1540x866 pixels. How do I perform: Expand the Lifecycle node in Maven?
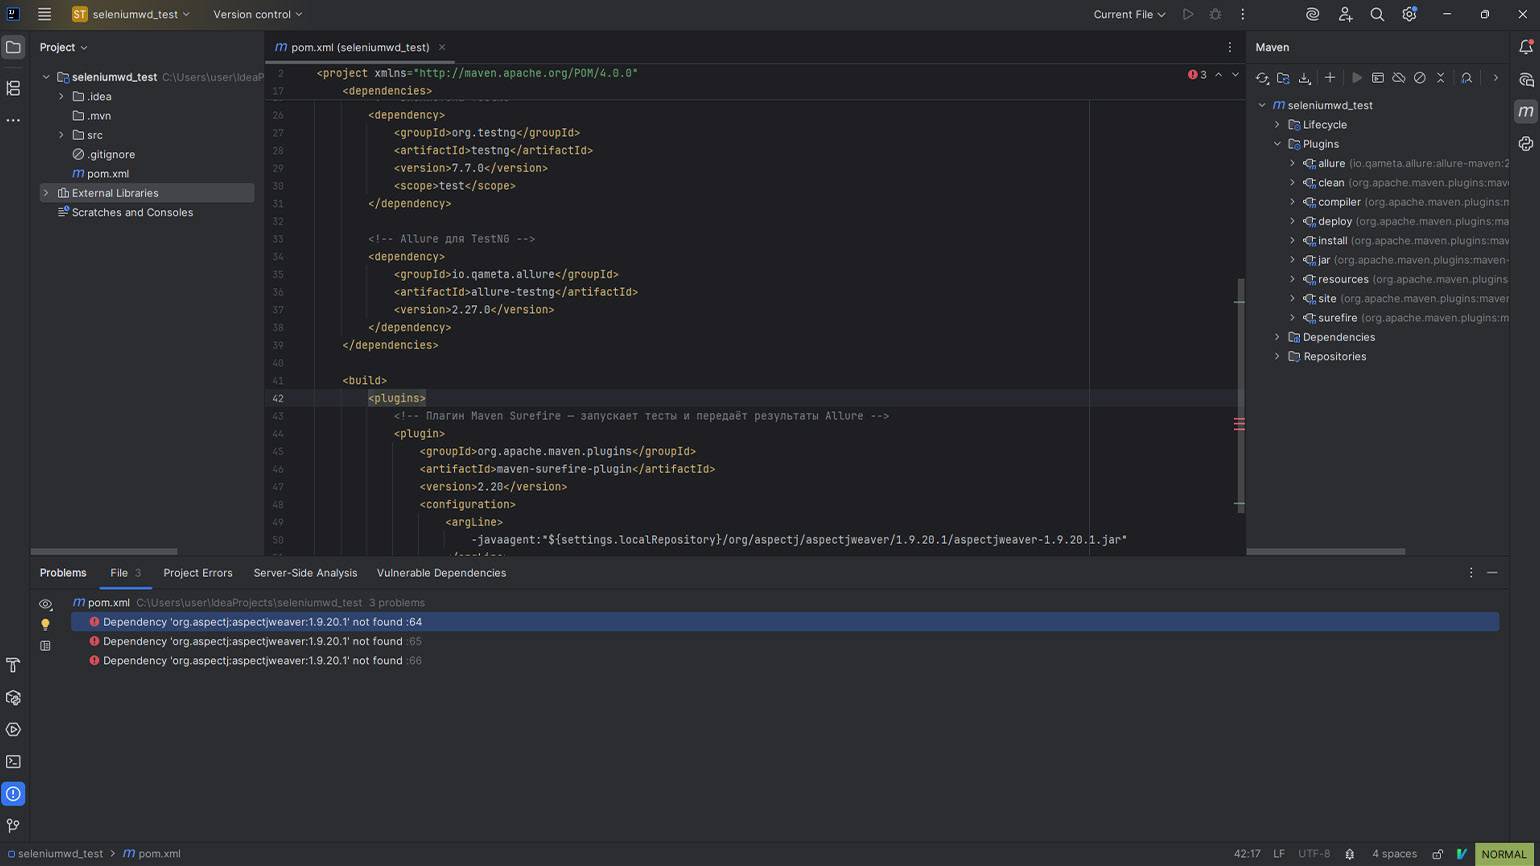tap(1277, 125)
